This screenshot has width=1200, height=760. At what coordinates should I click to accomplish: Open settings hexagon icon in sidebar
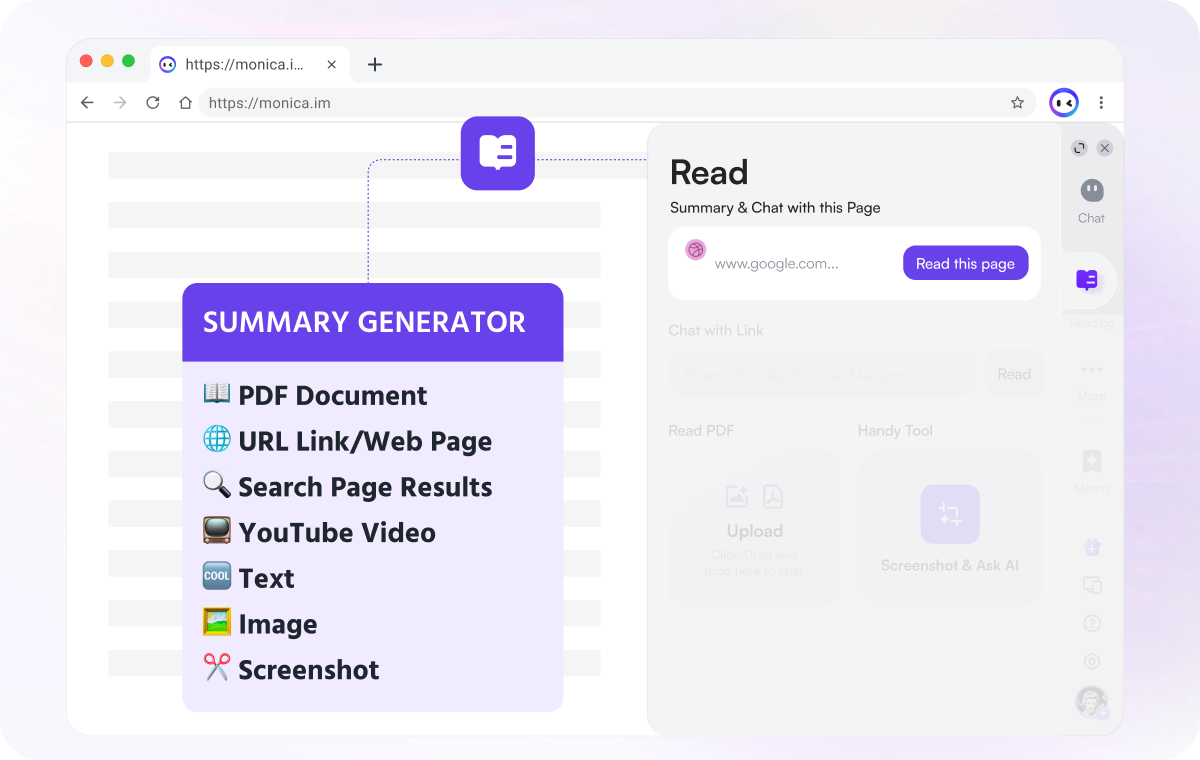click(1092, 661)
